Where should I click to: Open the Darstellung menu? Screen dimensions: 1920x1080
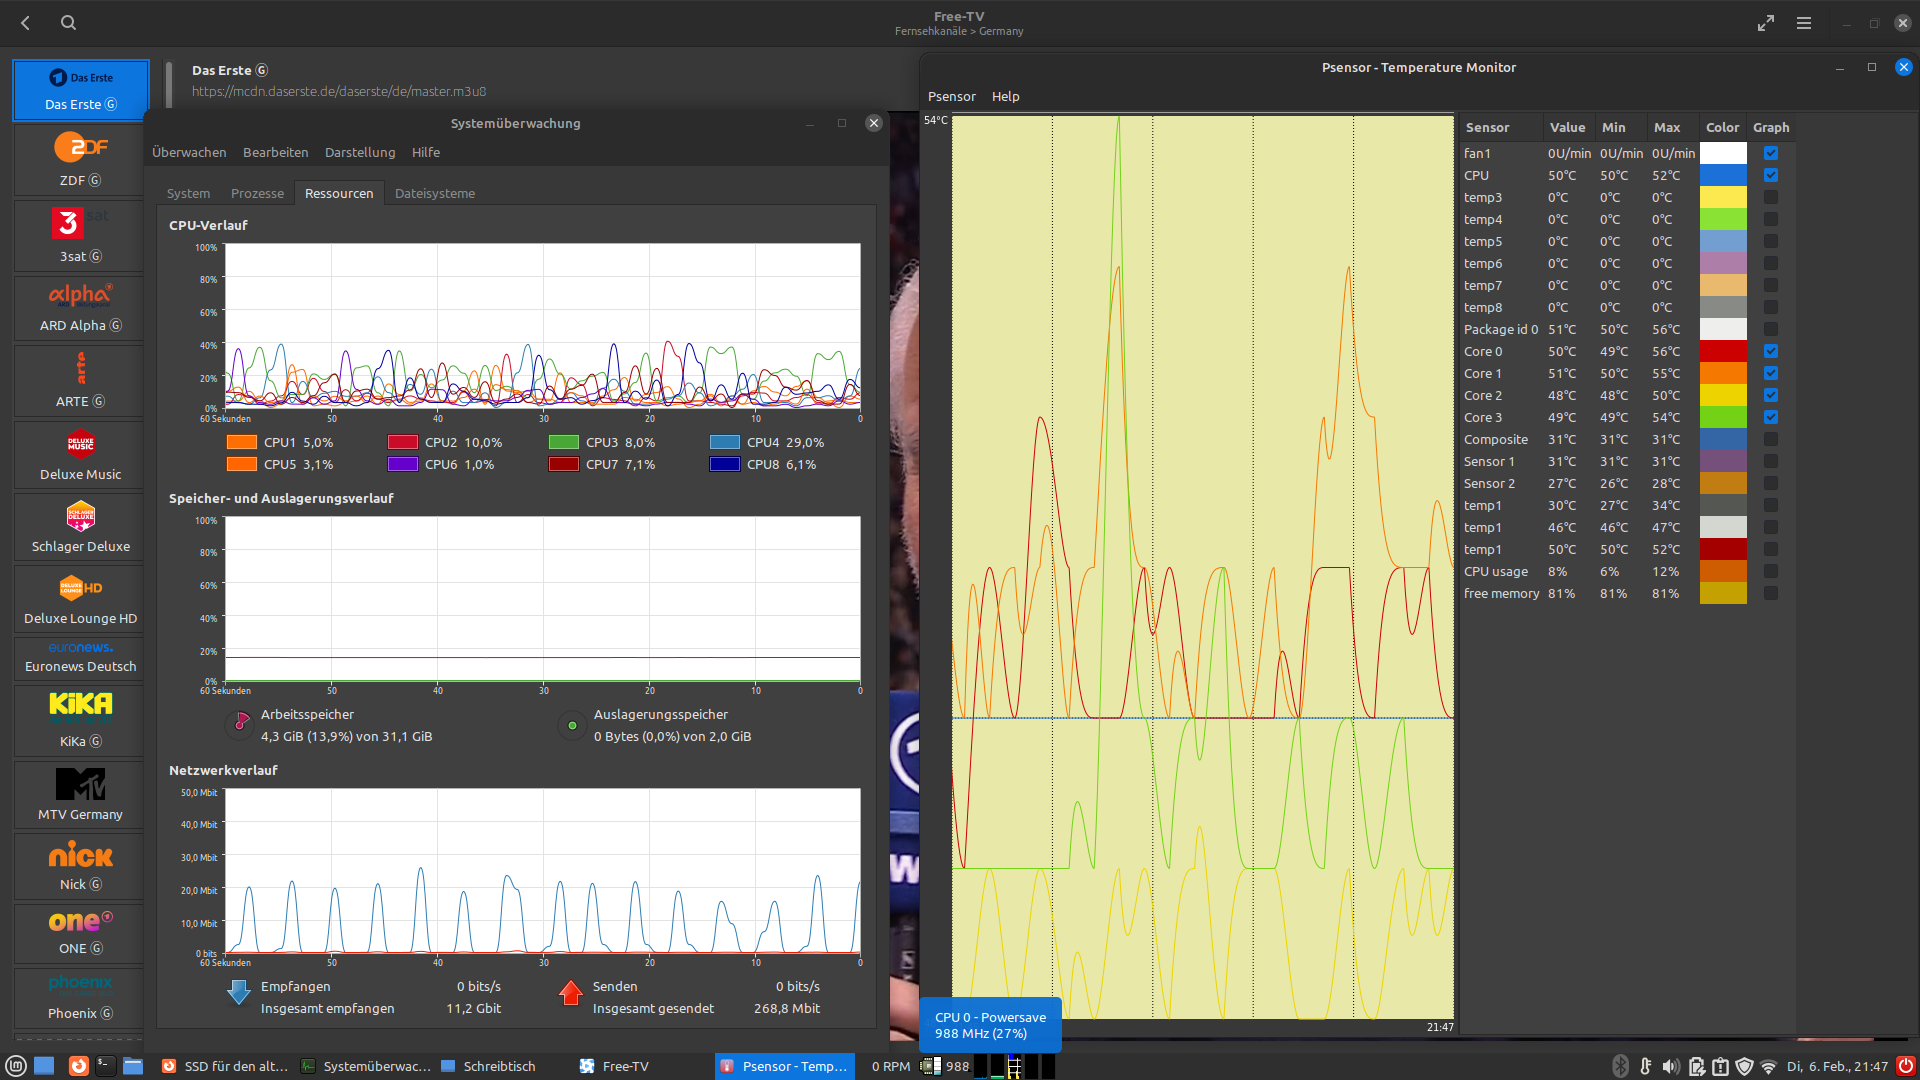[x=359, y=152]
